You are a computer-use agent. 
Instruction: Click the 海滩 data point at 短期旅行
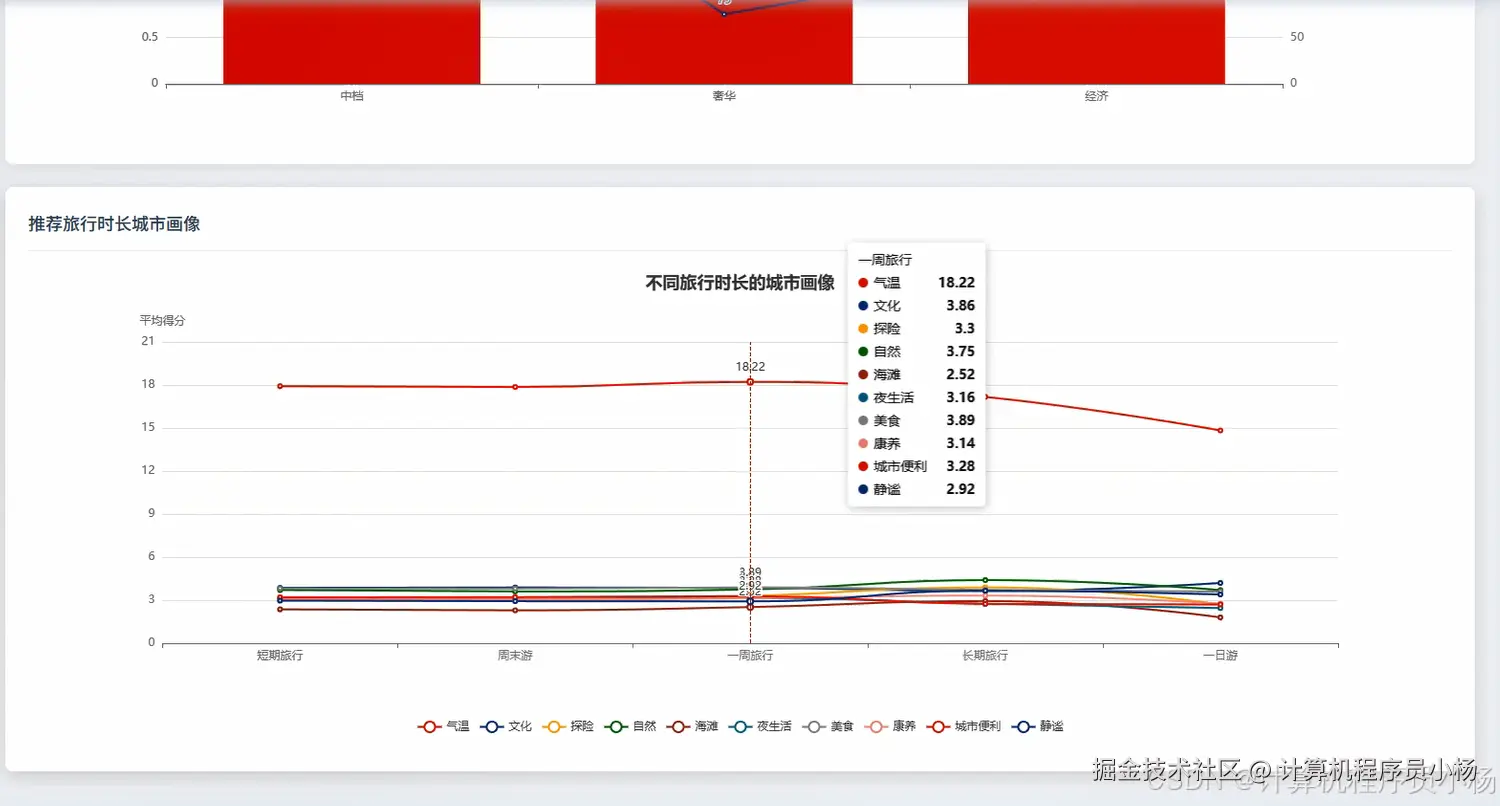pos(280,609)
